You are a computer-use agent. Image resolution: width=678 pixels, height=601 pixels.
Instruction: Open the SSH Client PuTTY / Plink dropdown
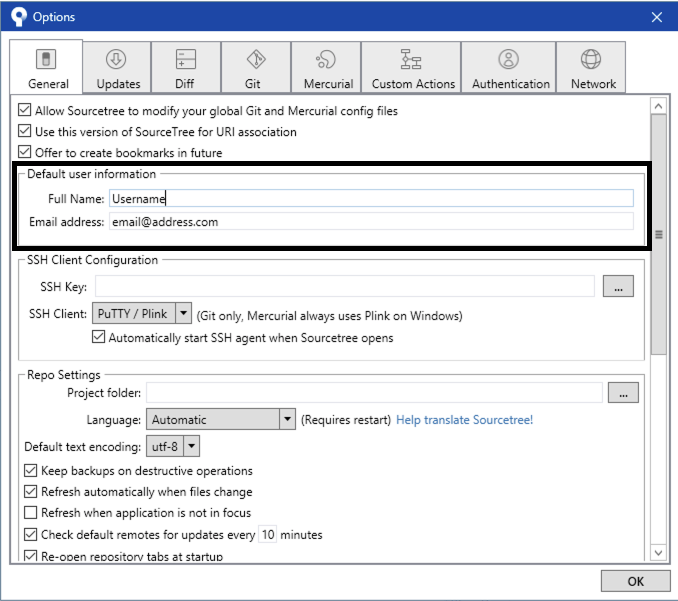142,313
